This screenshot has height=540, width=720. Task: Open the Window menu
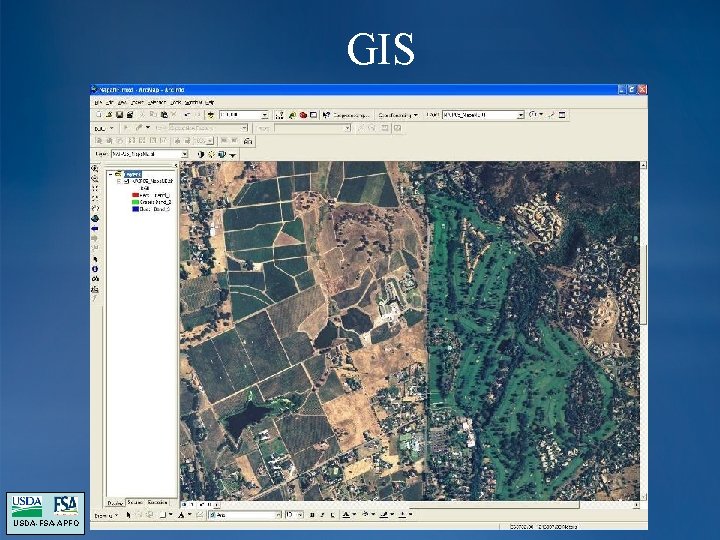(193, 102)
